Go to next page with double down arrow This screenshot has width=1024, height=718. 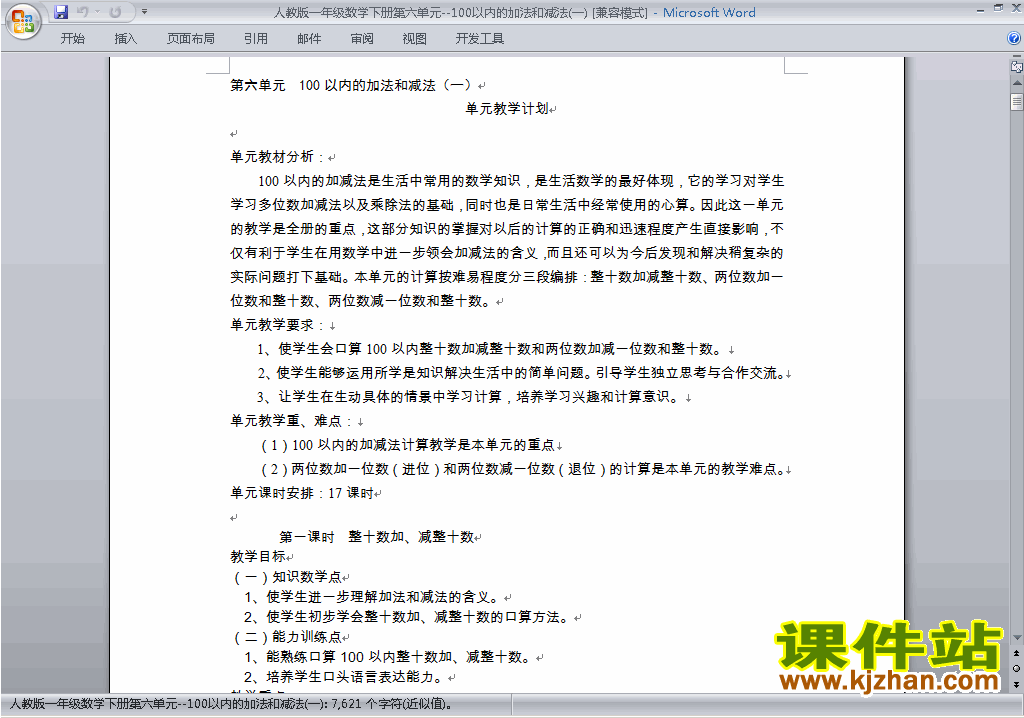(1017, 684)
